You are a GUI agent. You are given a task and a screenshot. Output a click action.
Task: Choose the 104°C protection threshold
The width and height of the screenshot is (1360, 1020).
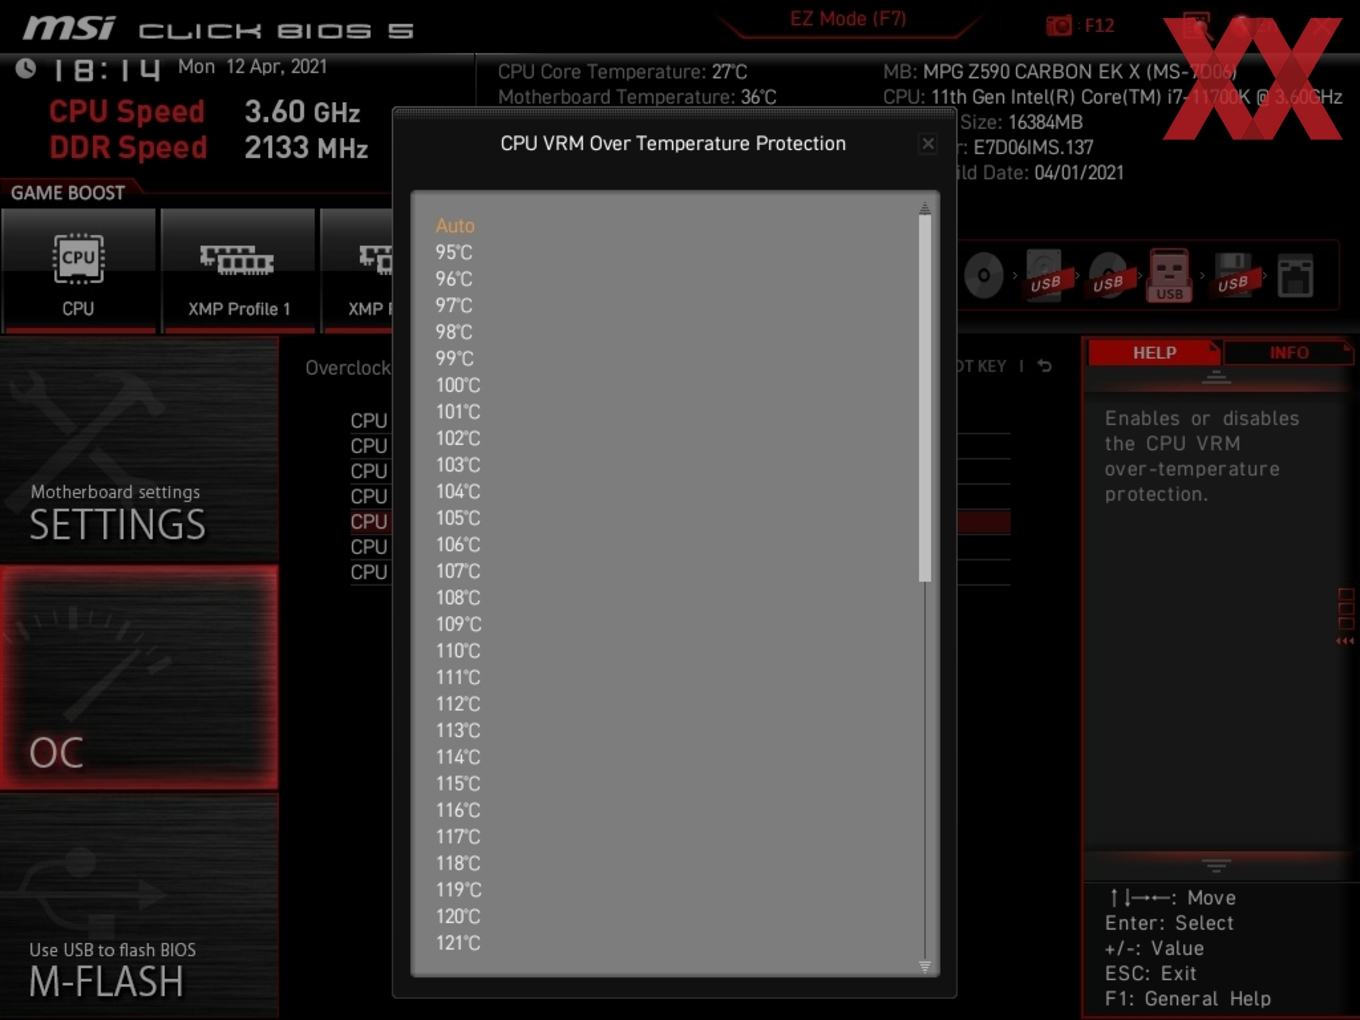point(458,492)
